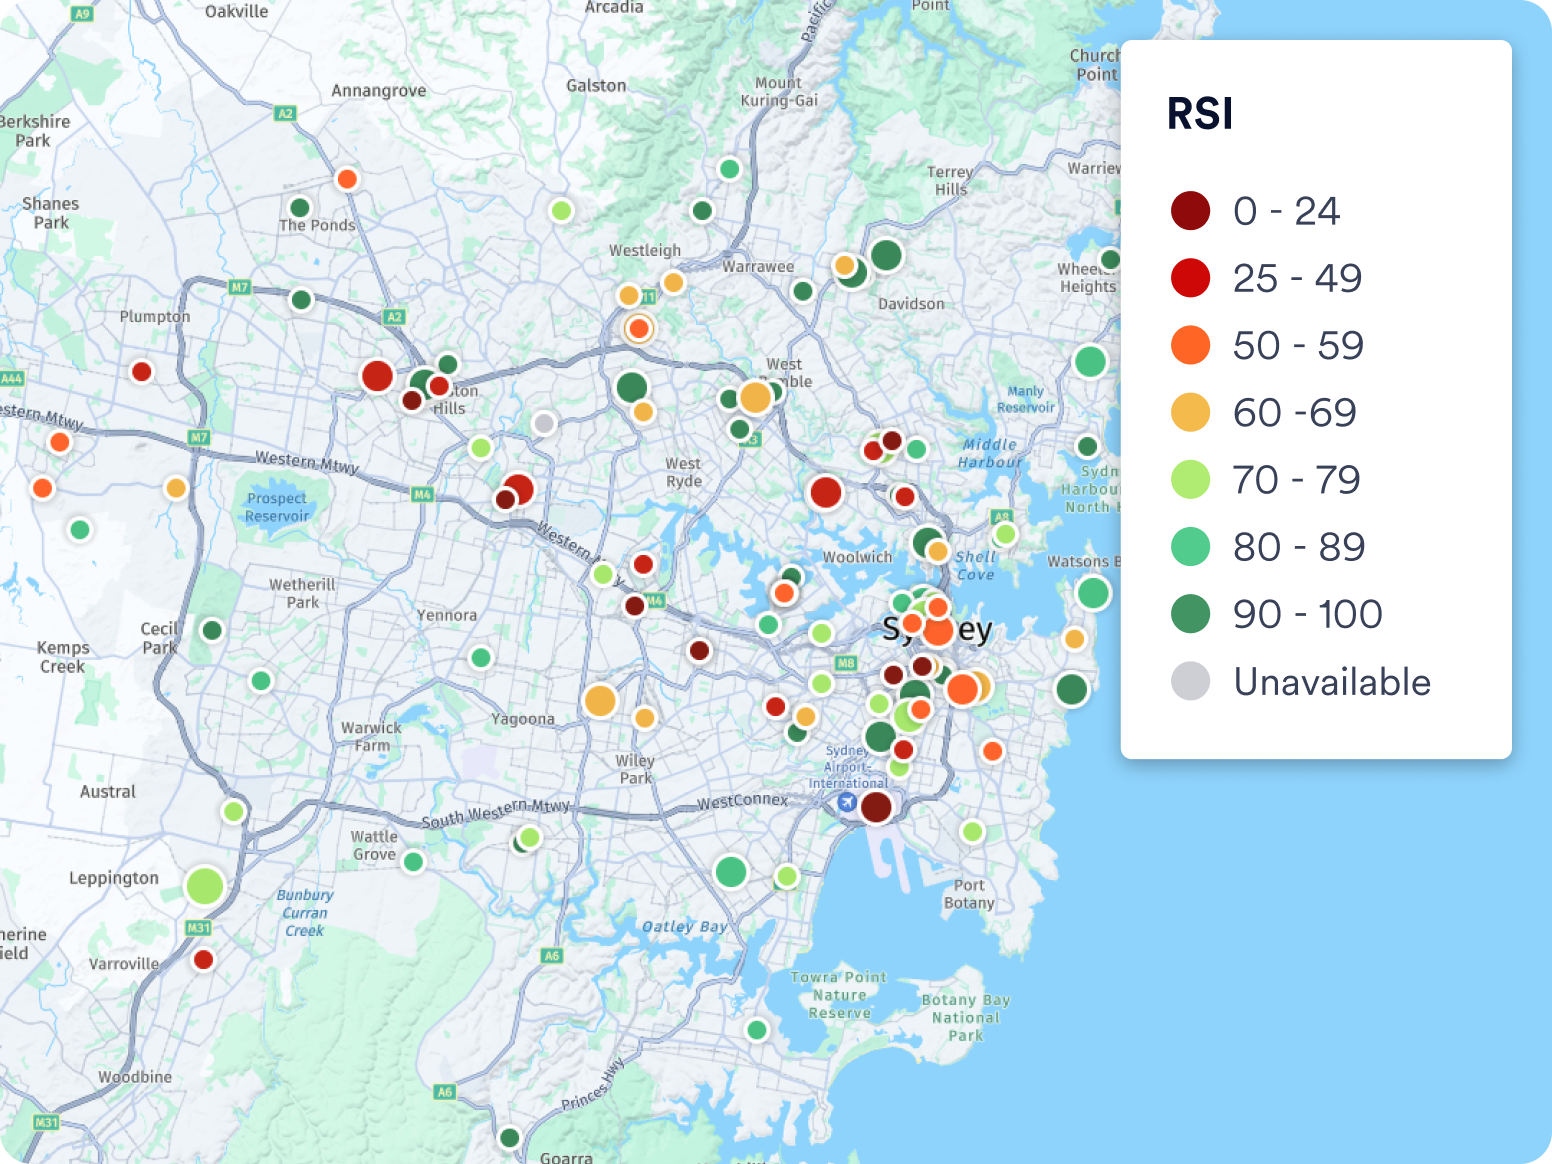Select the 50 - 59 orange legend swatch
The height and width of the screenshot is (1164, 1552).
coord(1190,345)
